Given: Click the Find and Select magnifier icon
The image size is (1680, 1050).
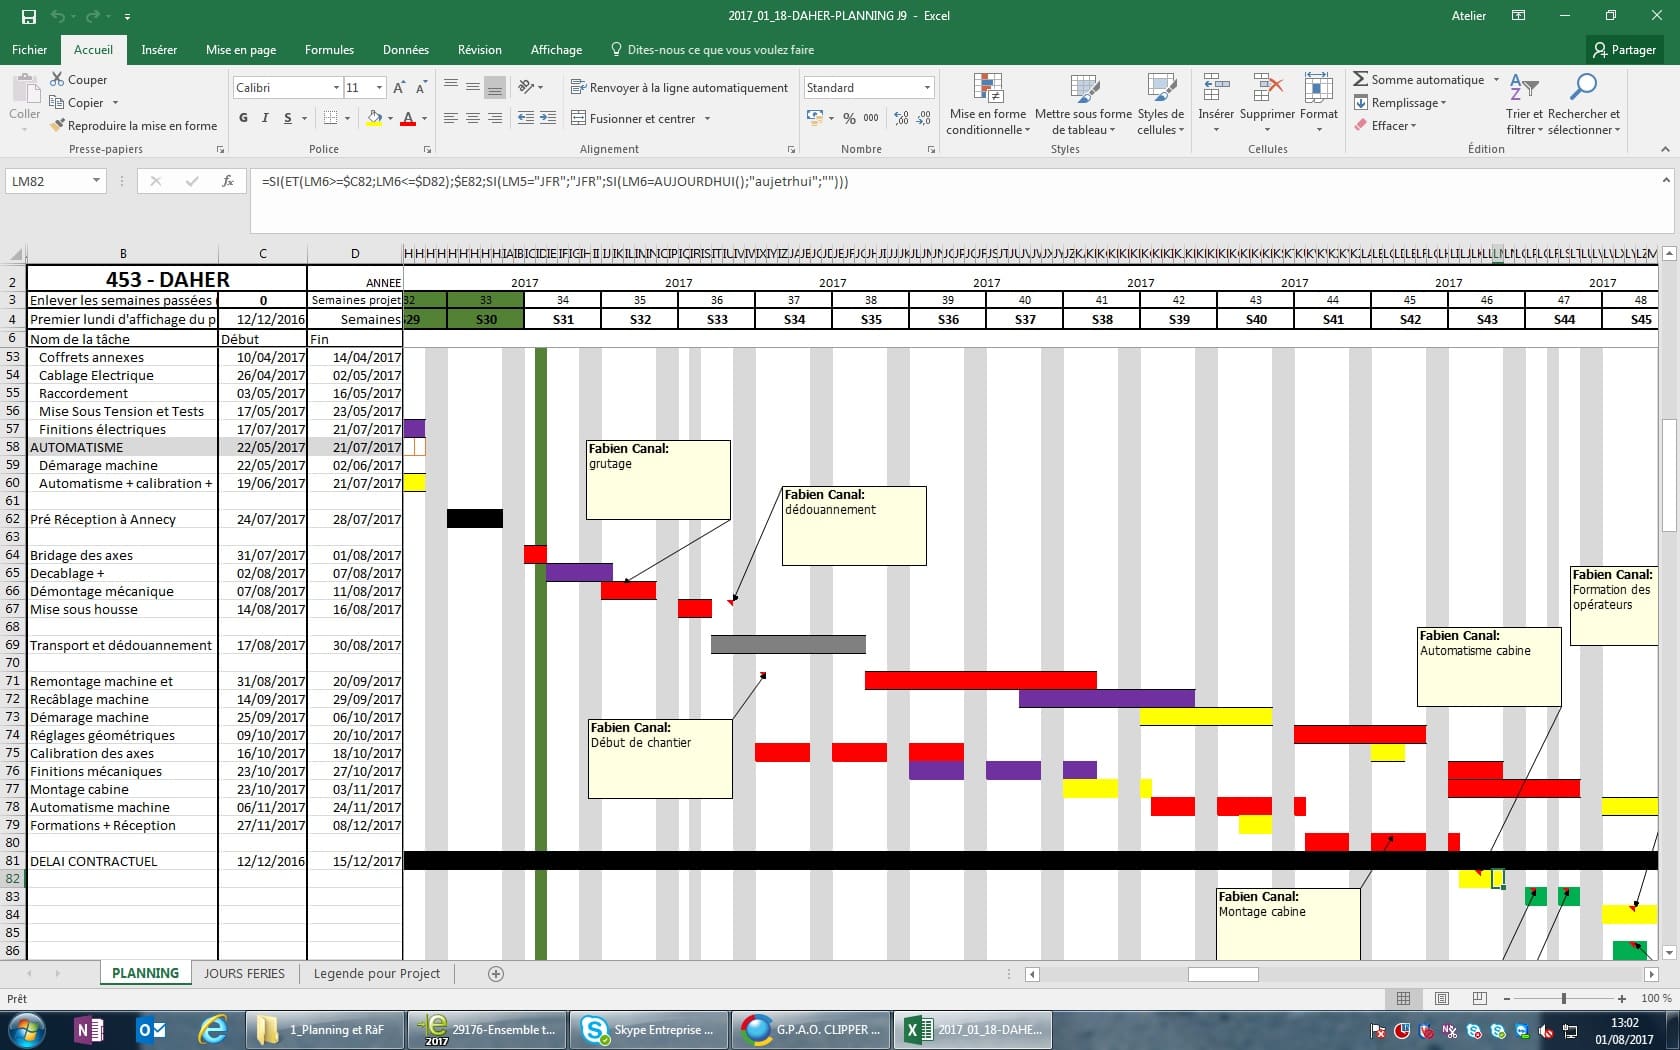Looking at the screenshot, I should (1583, 89).
